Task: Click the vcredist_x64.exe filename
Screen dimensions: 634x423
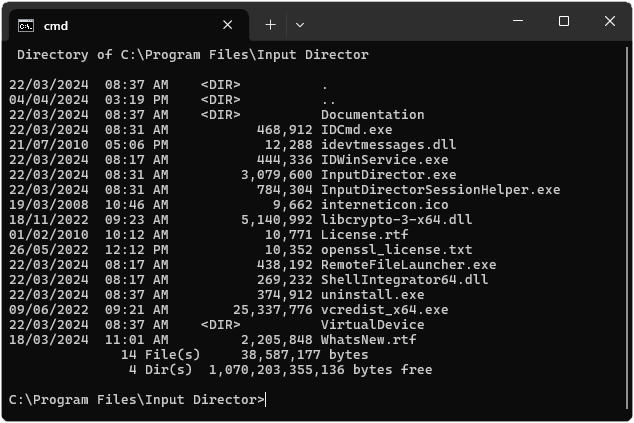Action: pos(384,310)
